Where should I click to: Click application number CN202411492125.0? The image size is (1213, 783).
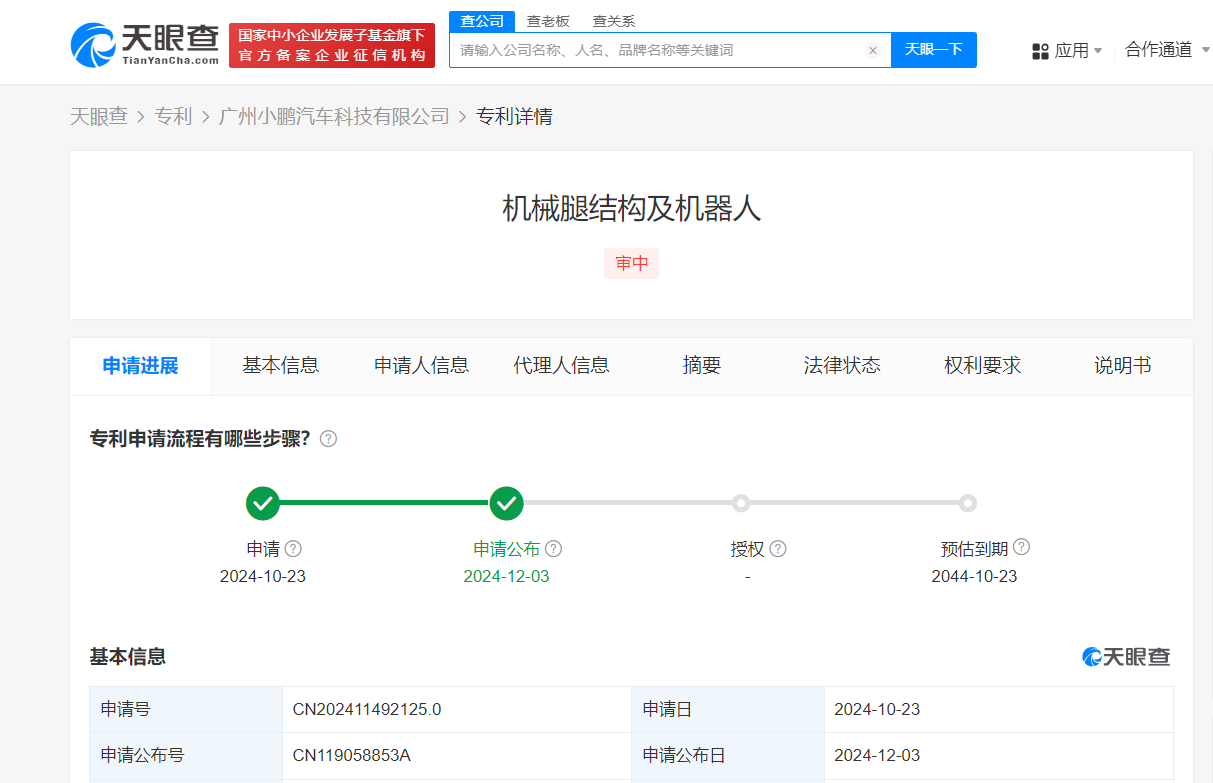pyautogui.click(x=367, y=709)
